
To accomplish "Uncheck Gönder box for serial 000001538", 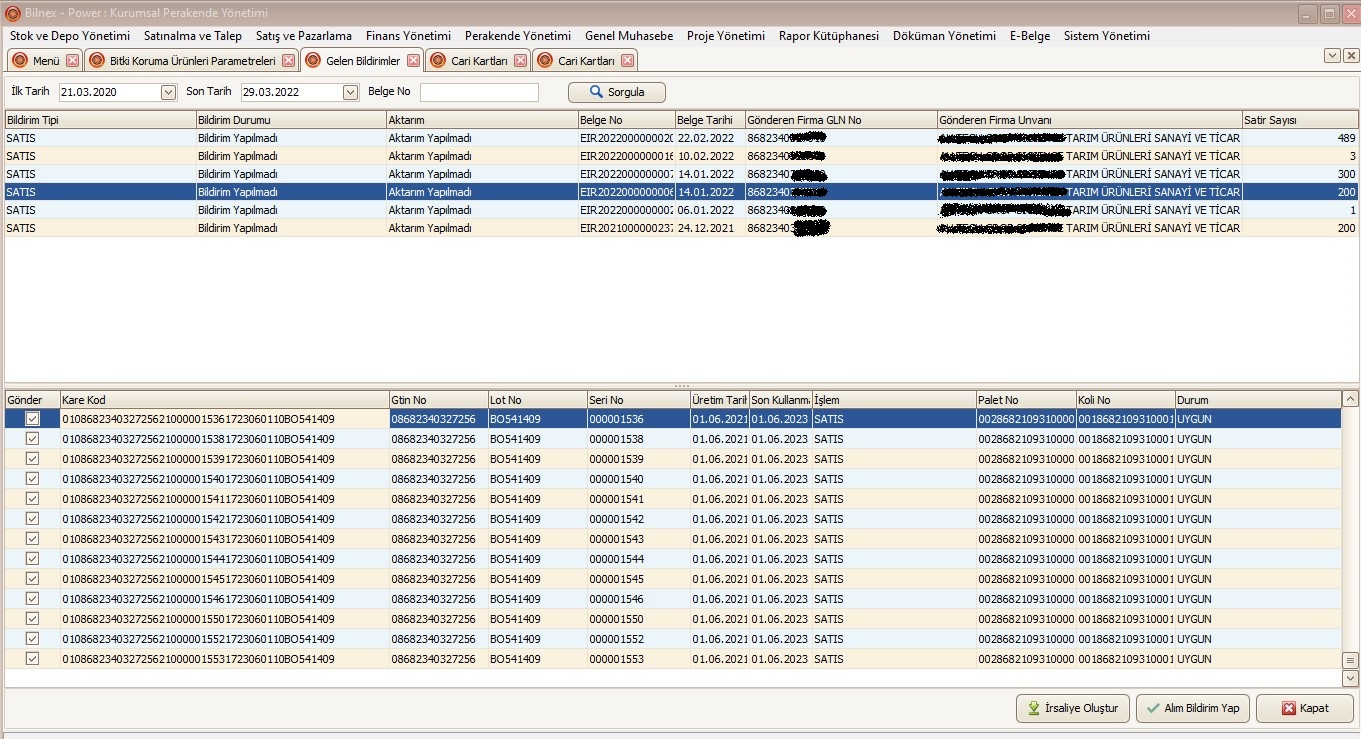I will coord(32,439).
